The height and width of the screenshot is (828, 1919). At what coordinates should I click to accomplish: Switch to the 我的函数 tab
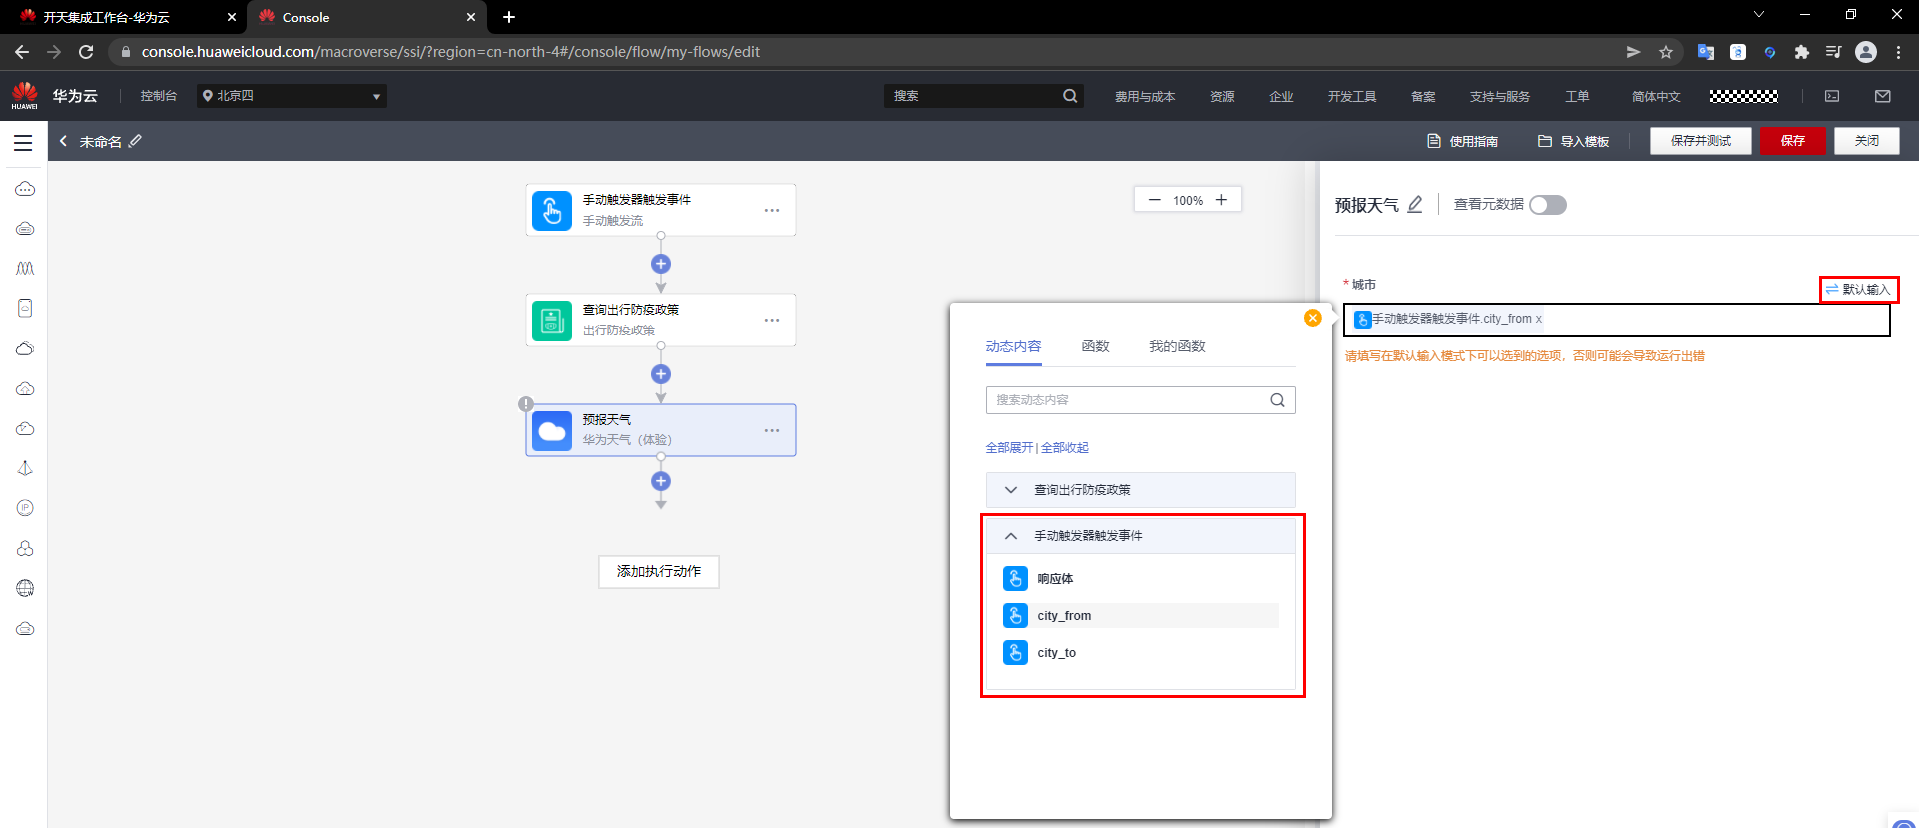coord(1177,346)
